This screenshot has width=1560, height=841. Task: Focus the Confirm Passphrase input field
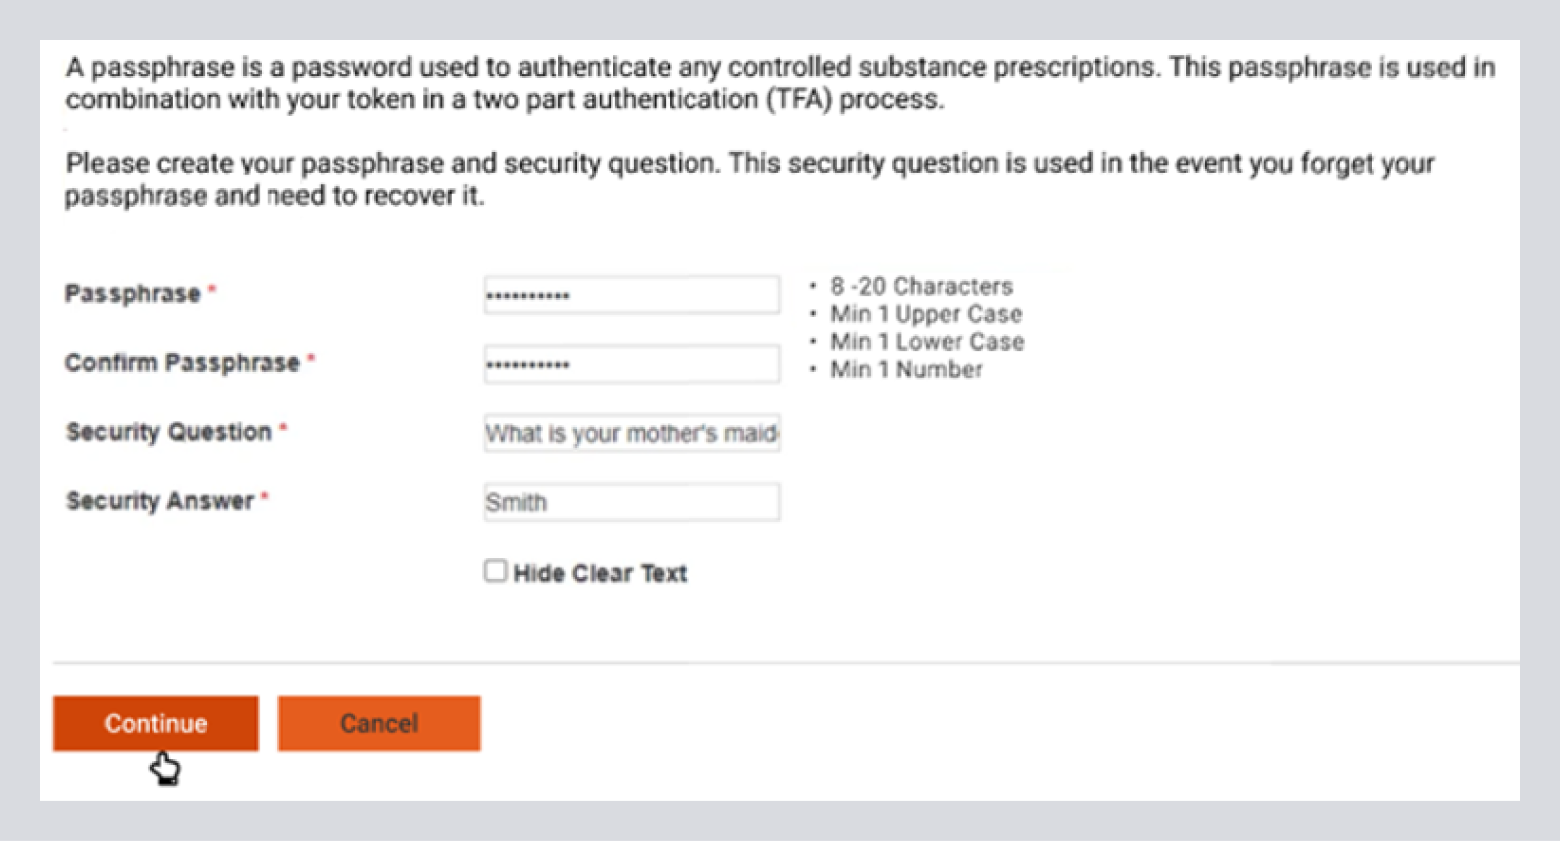pyautogui.click(x=631, y=364)
